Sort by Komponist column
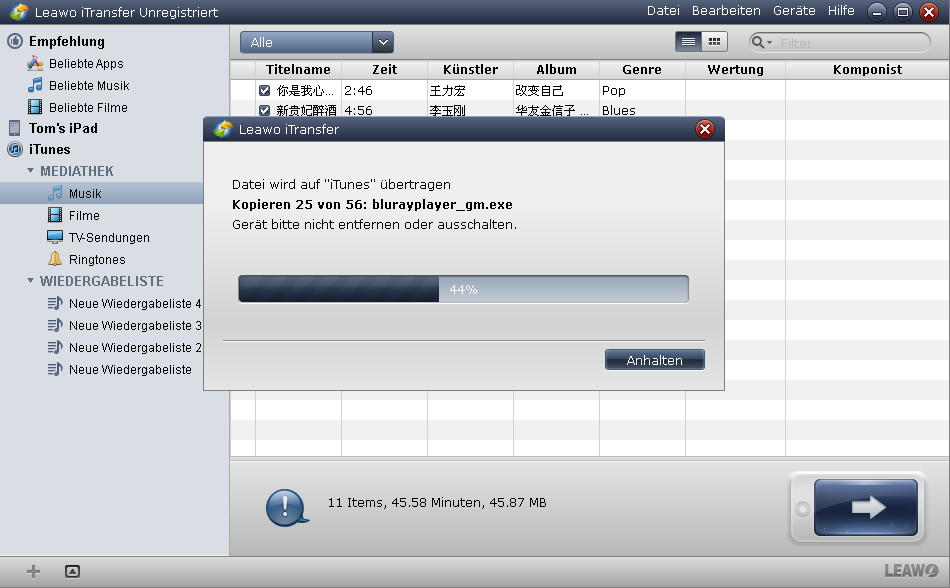 coord(868,70)
